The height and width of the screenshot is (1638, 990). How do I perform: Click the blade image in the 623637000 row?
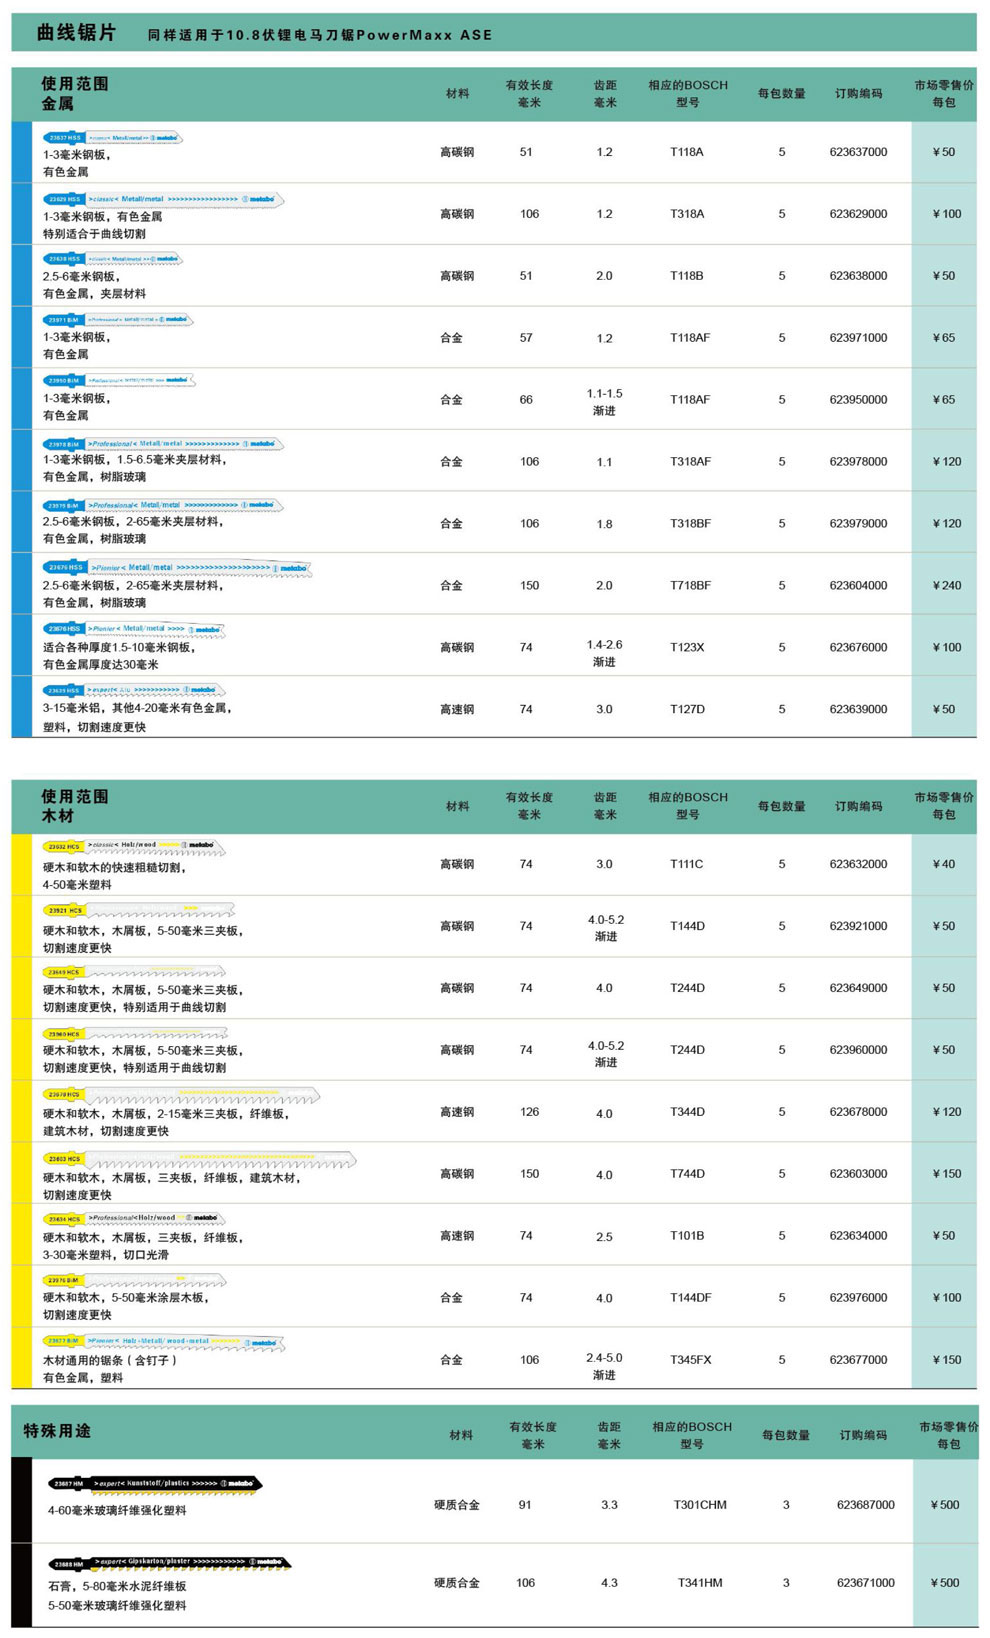(x=113, y=137)
